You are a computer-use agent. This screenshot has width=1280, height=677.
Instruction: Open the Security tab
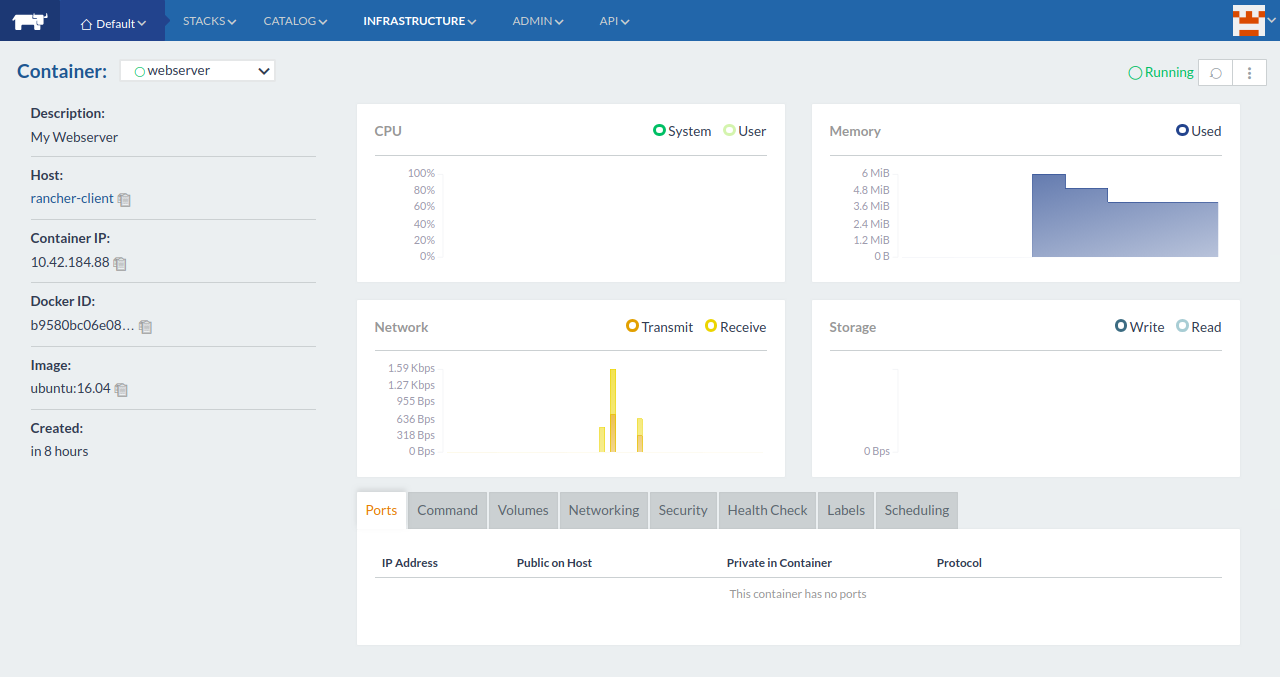683,510
